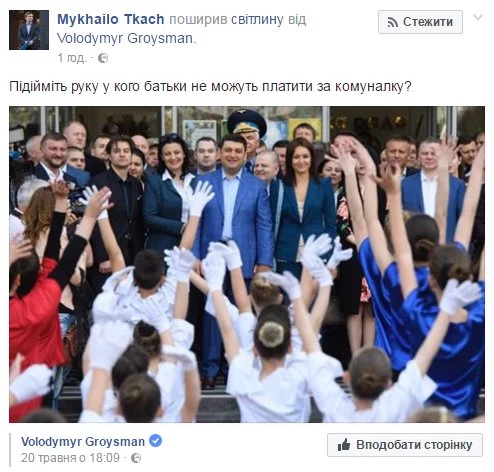The image size is (494, 472).
Task: Click the globe privacy icon beside 1 год.
Action: (103, 58)
